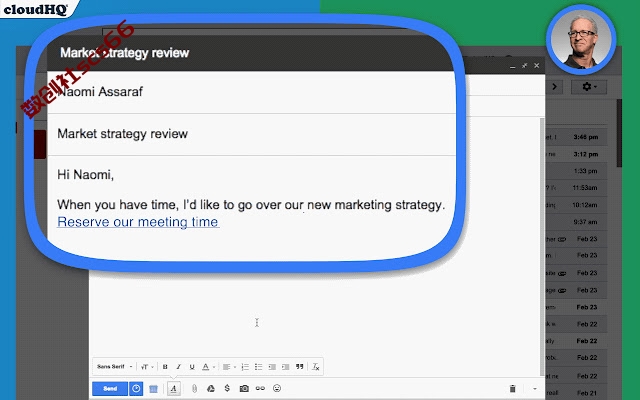
Task: Toggle the formatting options A button
Action: 173,389
